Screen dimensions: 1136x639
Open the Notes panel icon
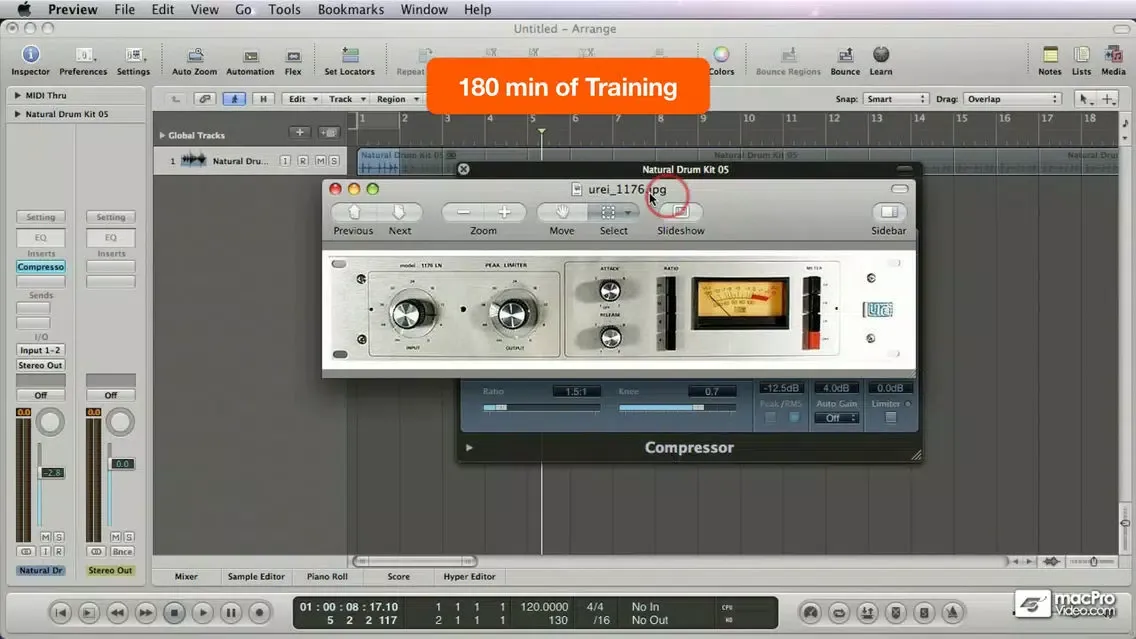point(1049,59)
